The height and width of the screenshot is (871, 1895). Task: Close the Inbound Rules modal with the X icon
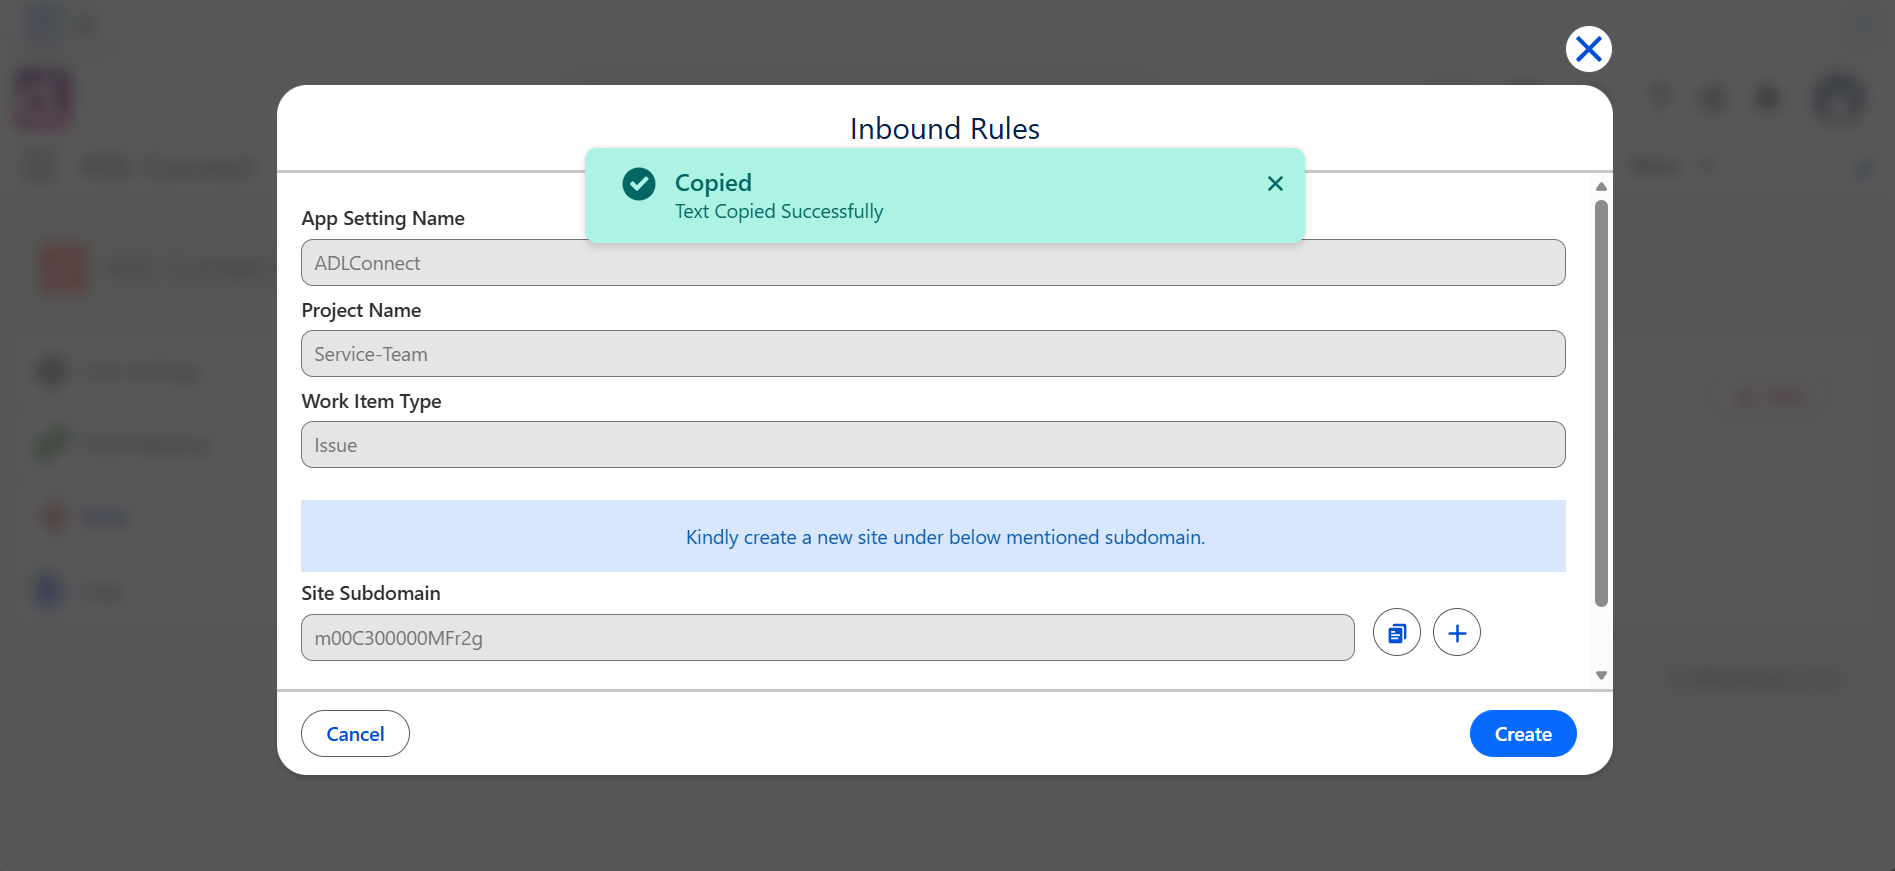coord(1588,49)
